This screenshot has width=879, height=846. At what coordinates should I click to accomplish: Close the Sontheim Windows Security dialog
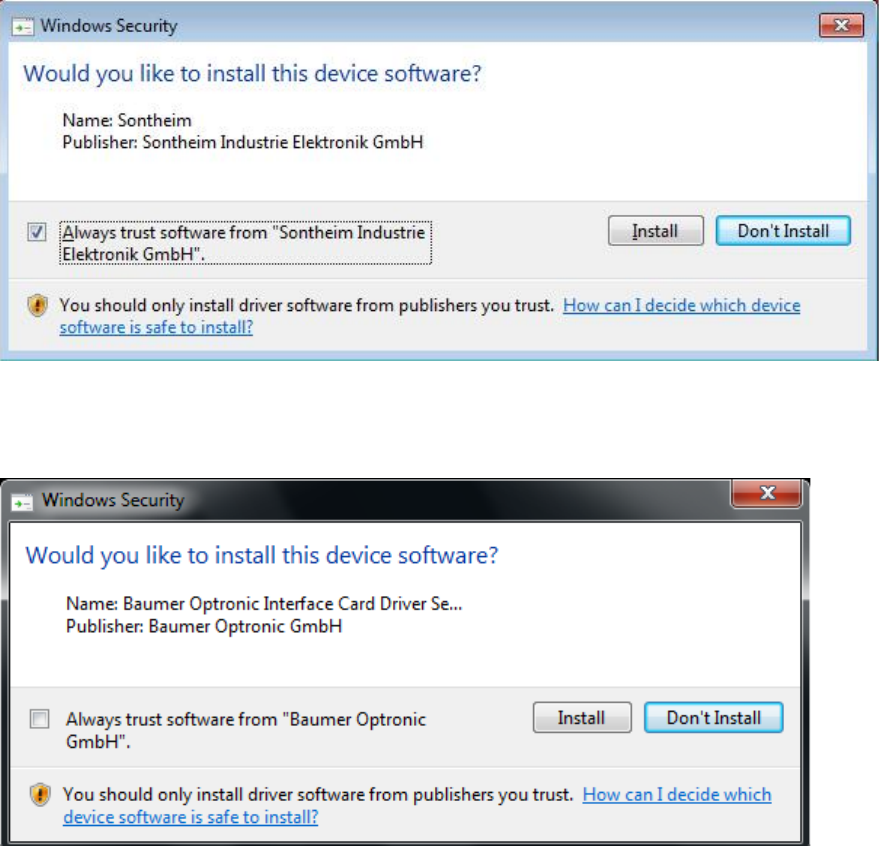(841, 25)
